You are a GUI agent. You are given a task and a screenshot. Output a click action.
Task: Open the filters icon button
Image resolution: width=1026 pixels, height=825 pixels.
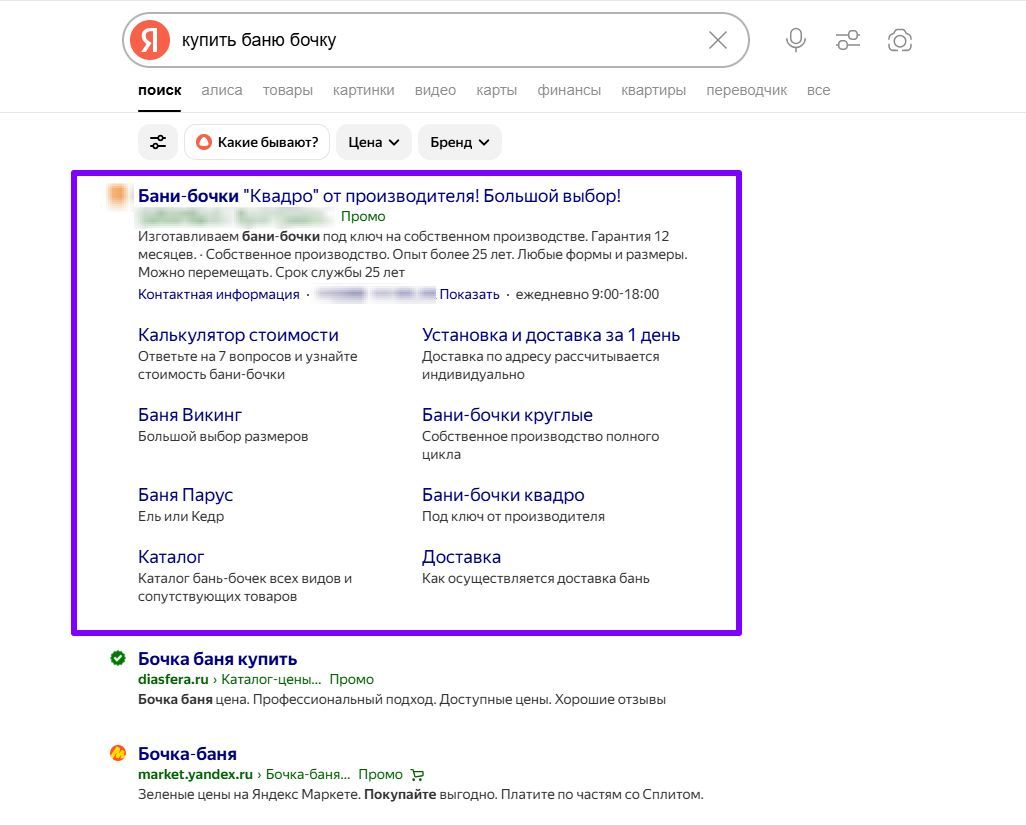pyautogui.click(x=158, y=142)
